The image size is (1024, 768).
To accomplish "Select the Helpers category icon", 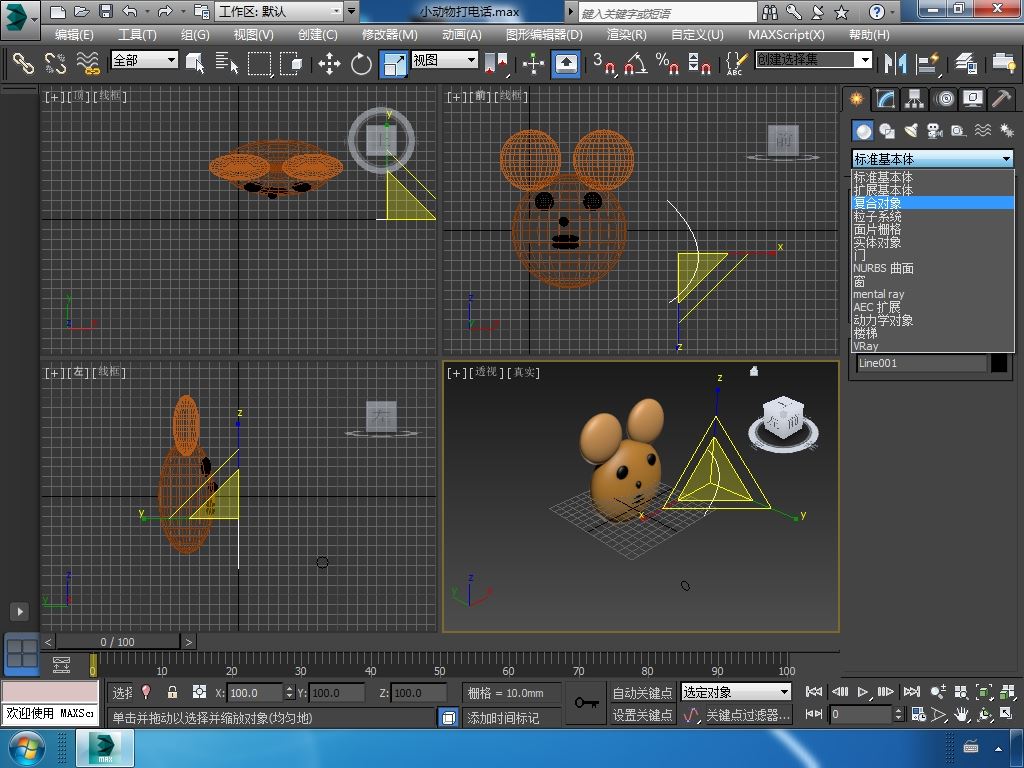I will [x=959, y=131].
